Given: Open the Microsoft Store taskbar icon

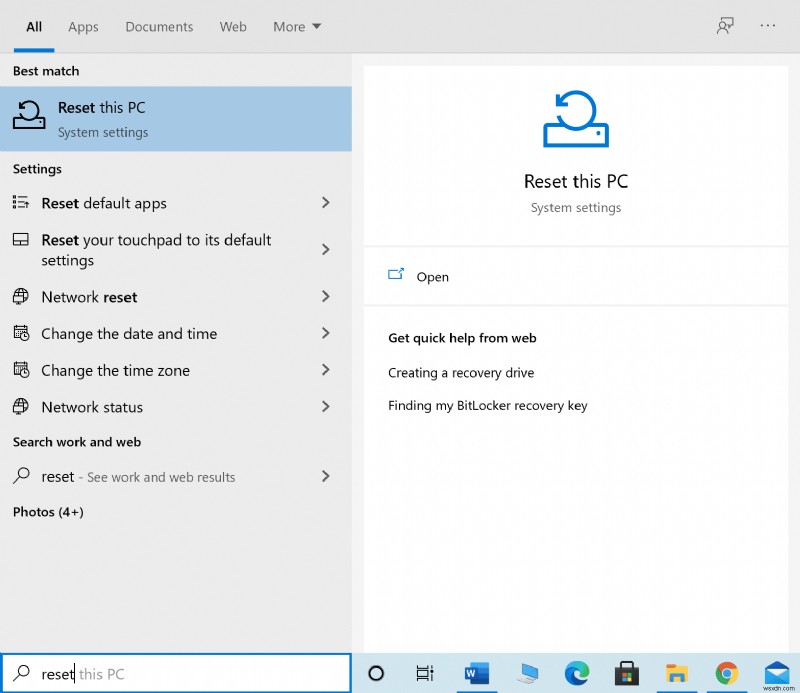Looking at the screenshot, I should pyautogui.click(x=628, y=673).
